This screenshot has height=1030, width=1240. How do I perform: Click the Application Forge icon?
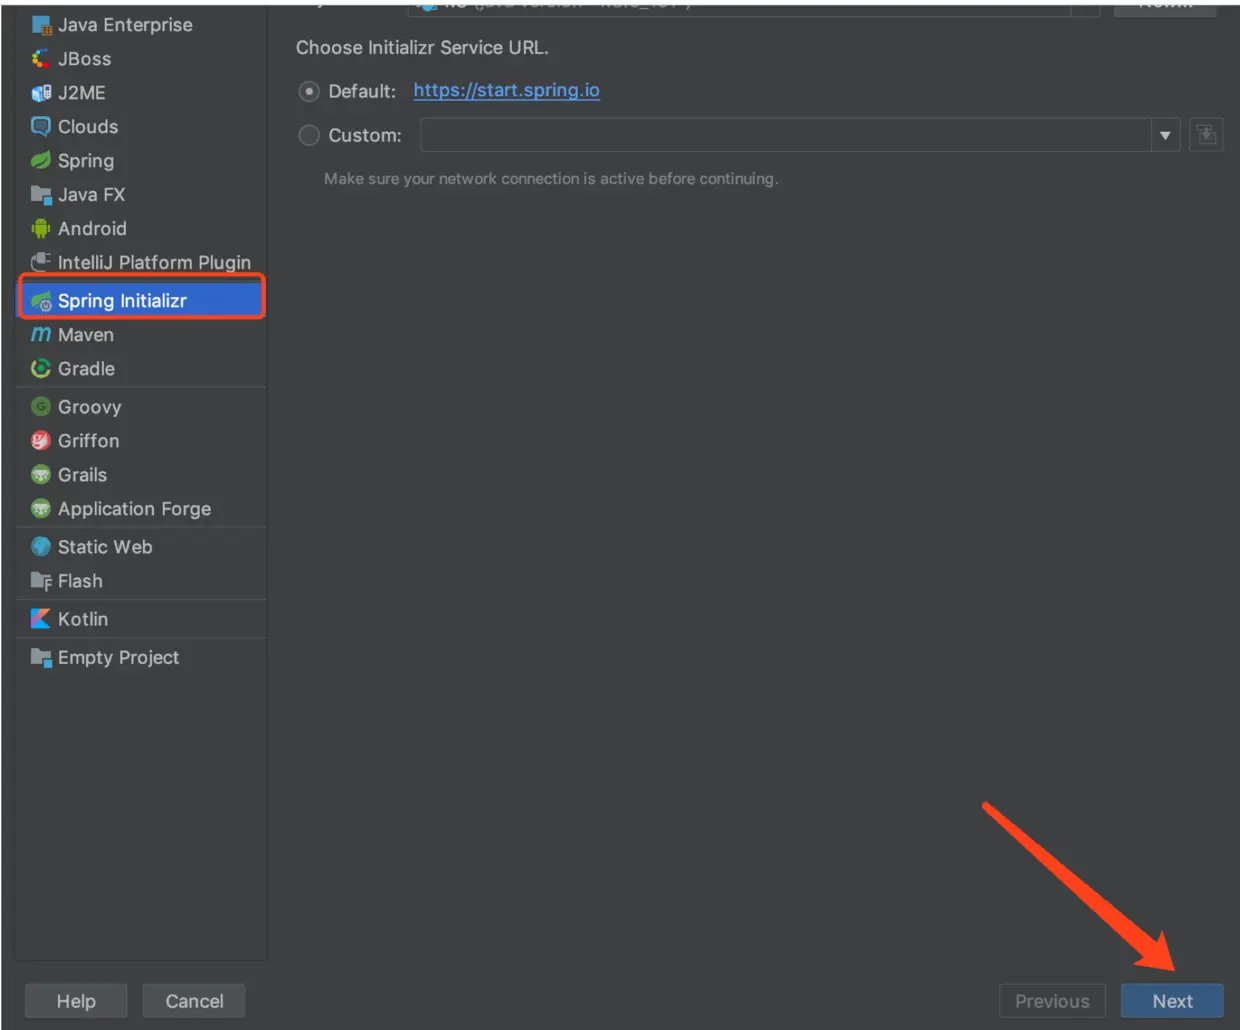pyautogui.click(x=41, y=509)
